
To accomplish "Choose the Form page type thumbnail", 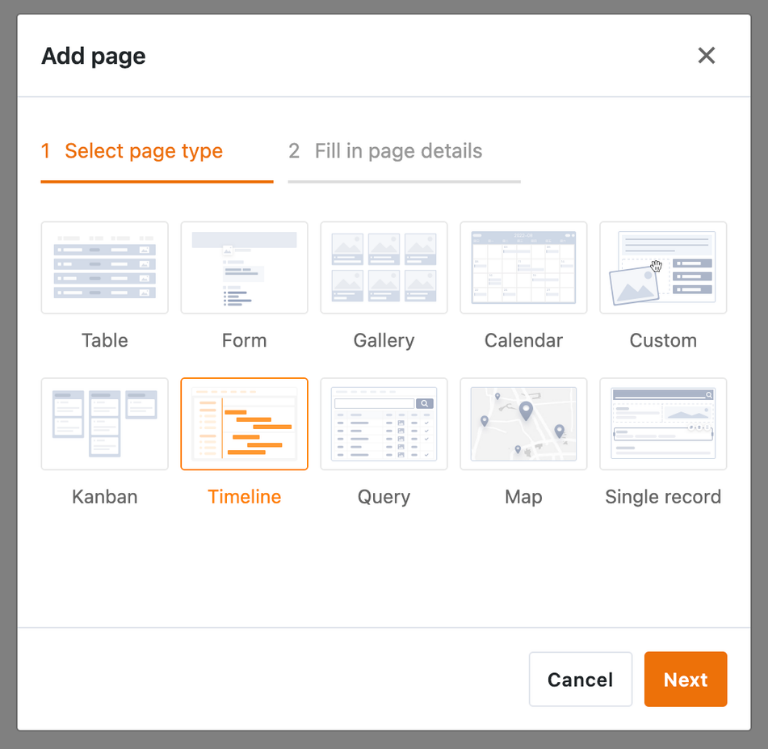I will [x=244, y=267].
